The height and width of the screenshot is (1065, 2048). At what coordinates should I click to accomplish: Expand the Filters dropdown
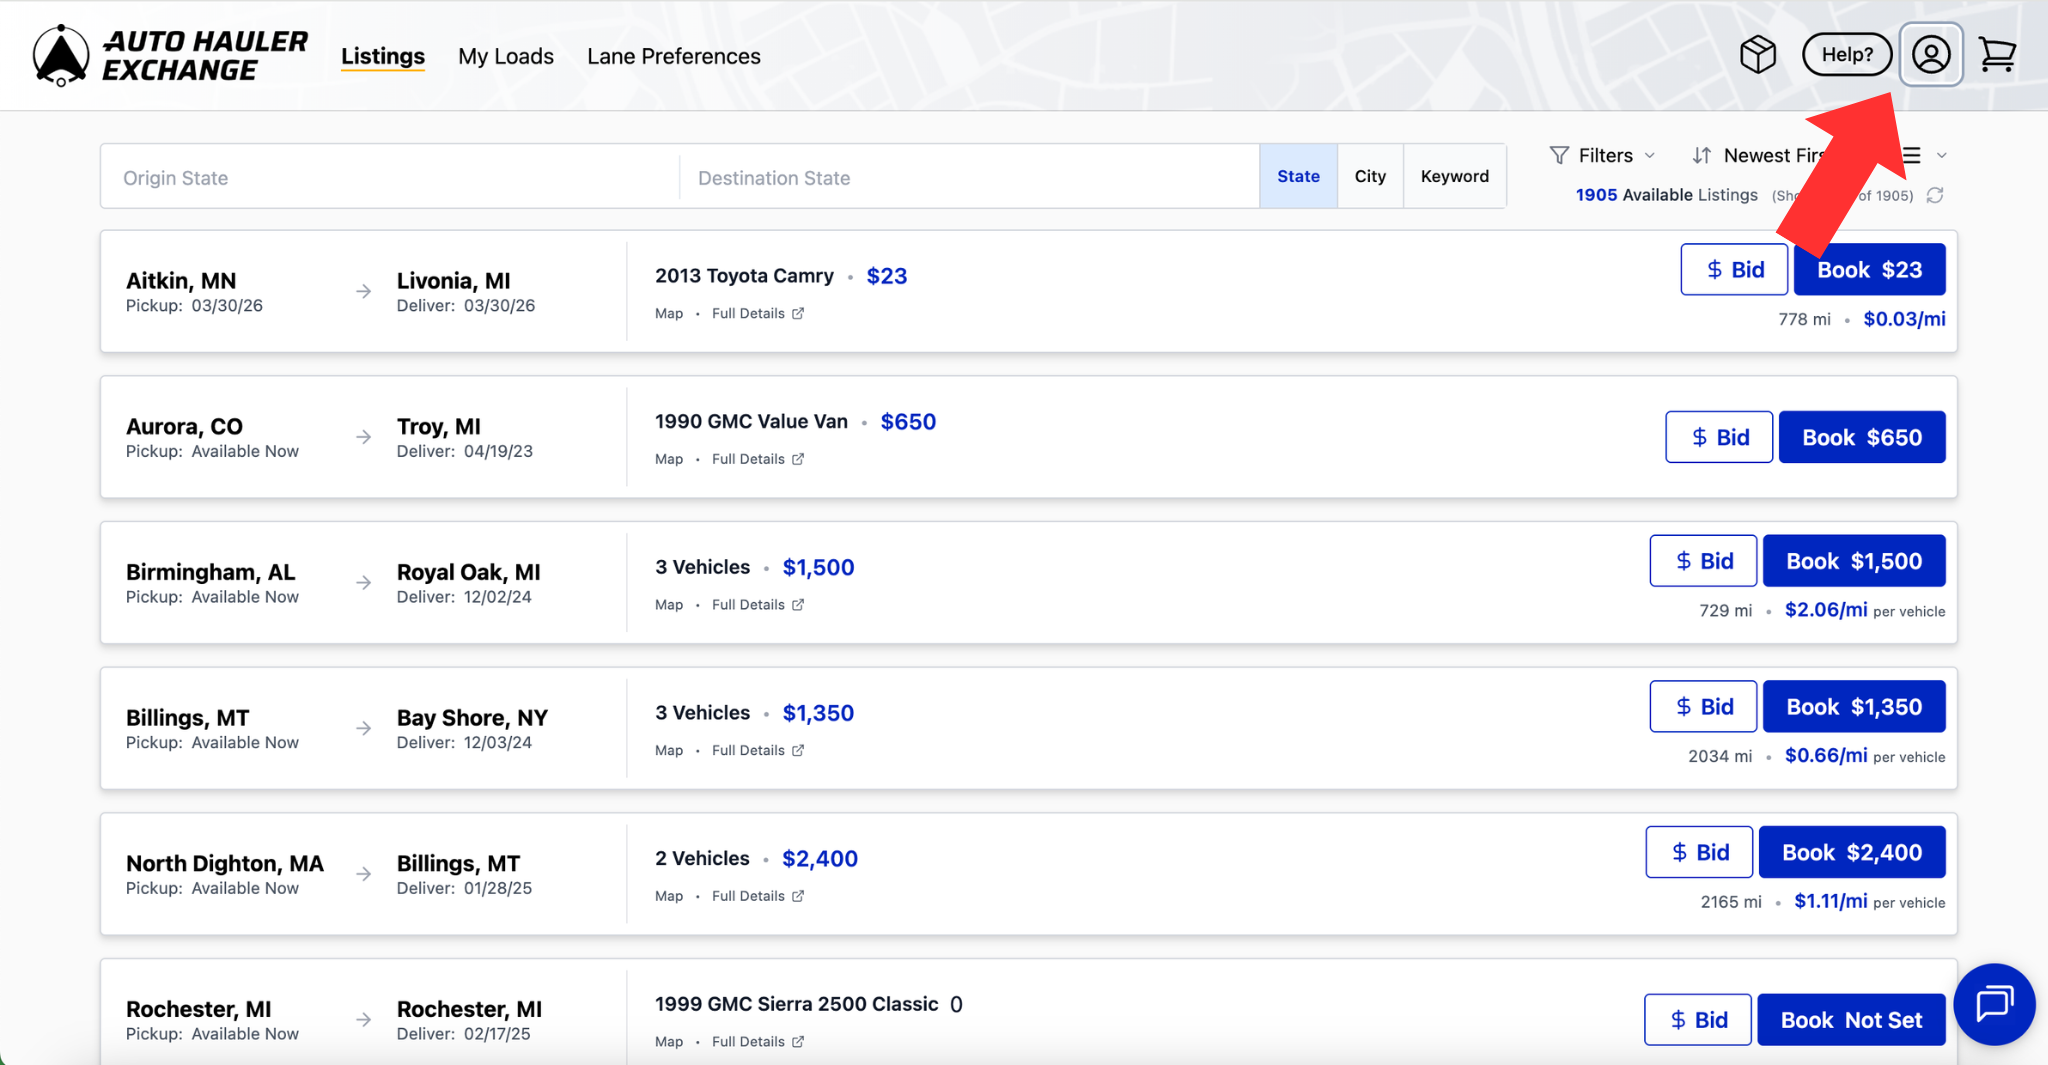[x=1602, y=156]
